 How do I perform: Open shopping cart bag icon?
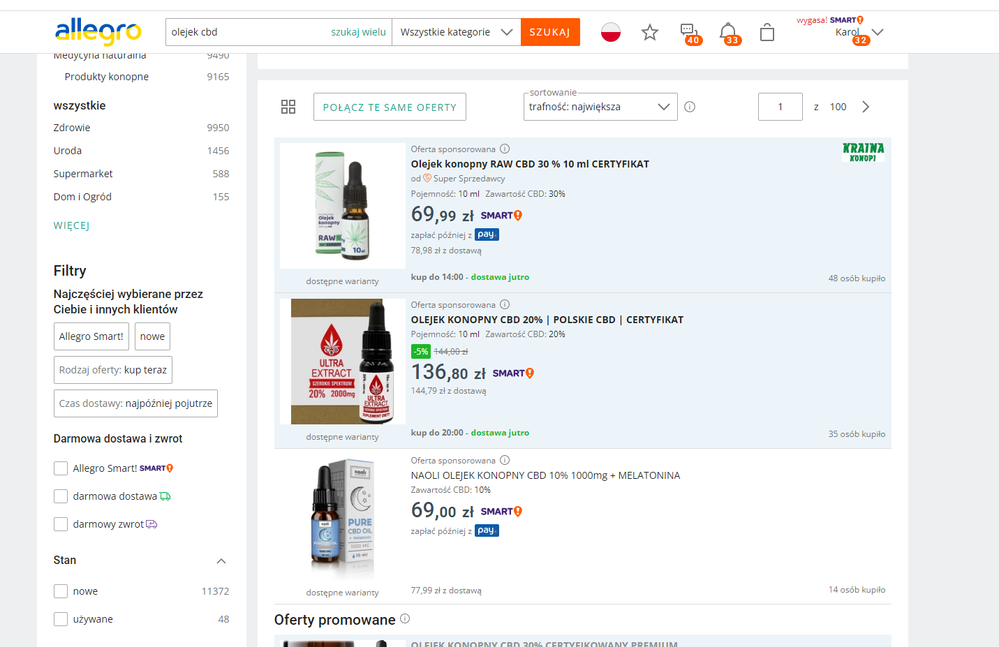pos(767,32)
